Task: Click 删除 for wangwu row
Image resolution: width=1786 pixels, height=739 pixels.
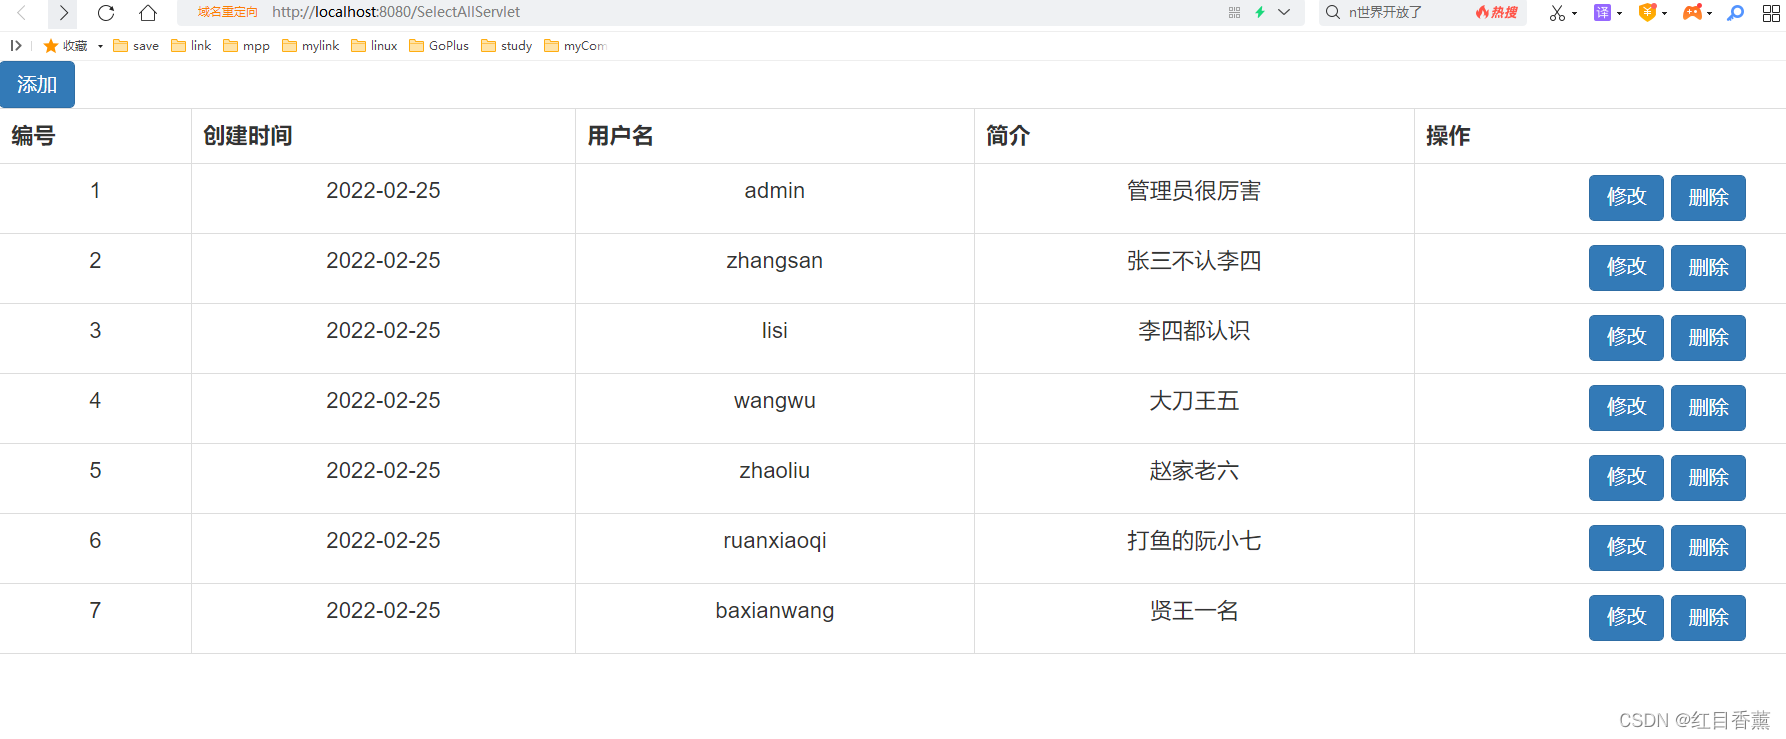Action: tap(1708, 408)
